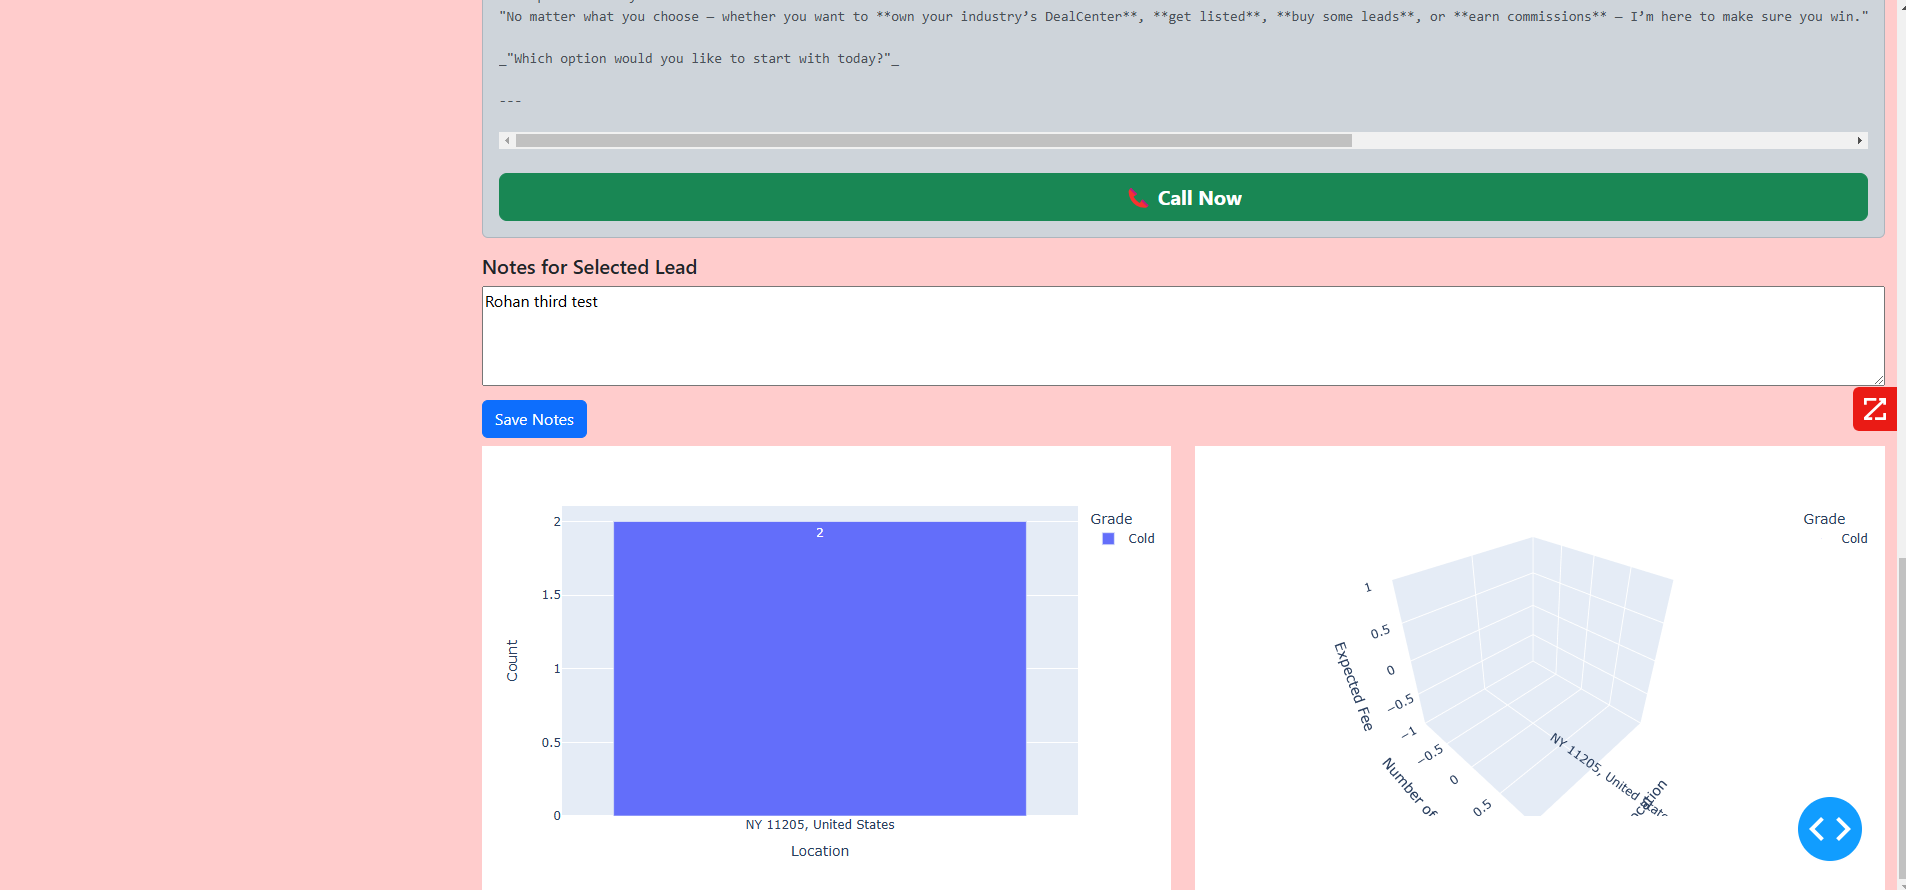Click the Expected Fee axis label
The image size is (1906, 890).
click(x=1353, y=686)
